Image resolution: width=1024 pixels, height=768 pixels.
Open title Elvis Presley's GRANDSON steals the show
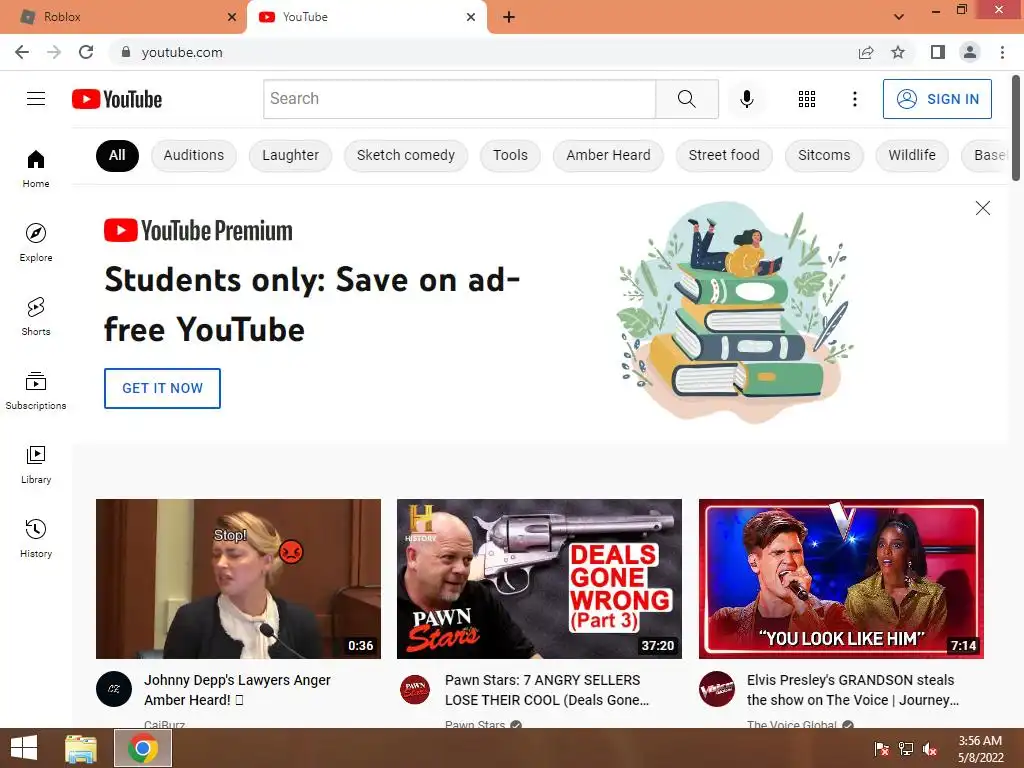(853, 690)
